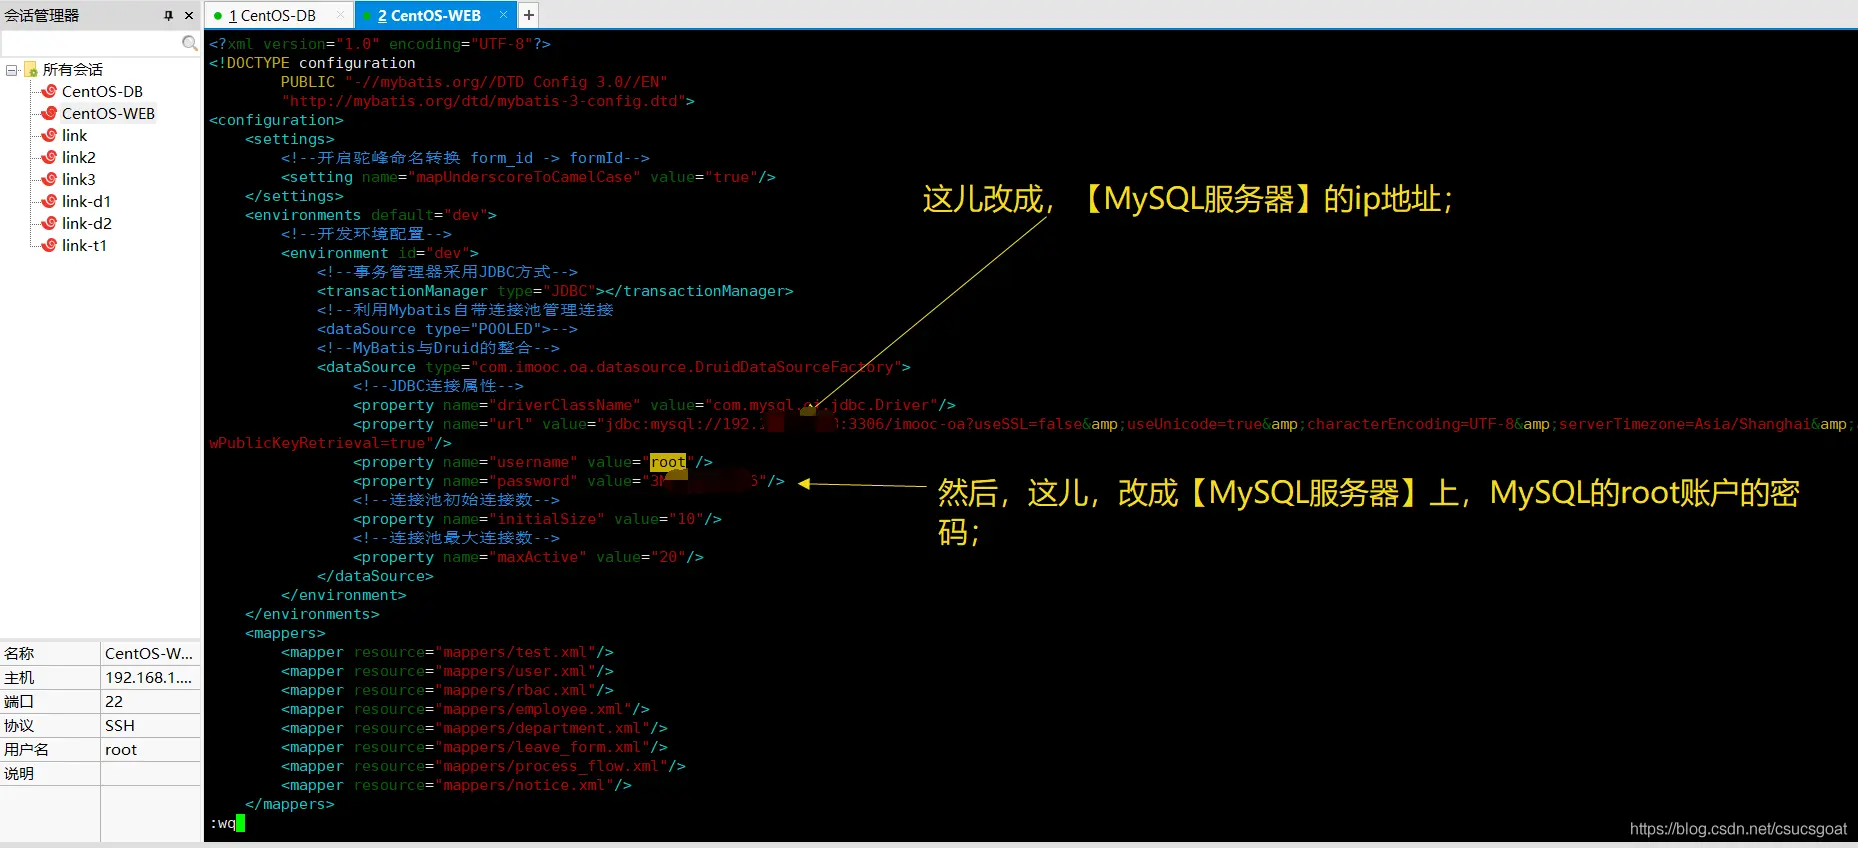
Task: Select CentOS-WEB in the session tree
Action: click(x=108, y=113)
